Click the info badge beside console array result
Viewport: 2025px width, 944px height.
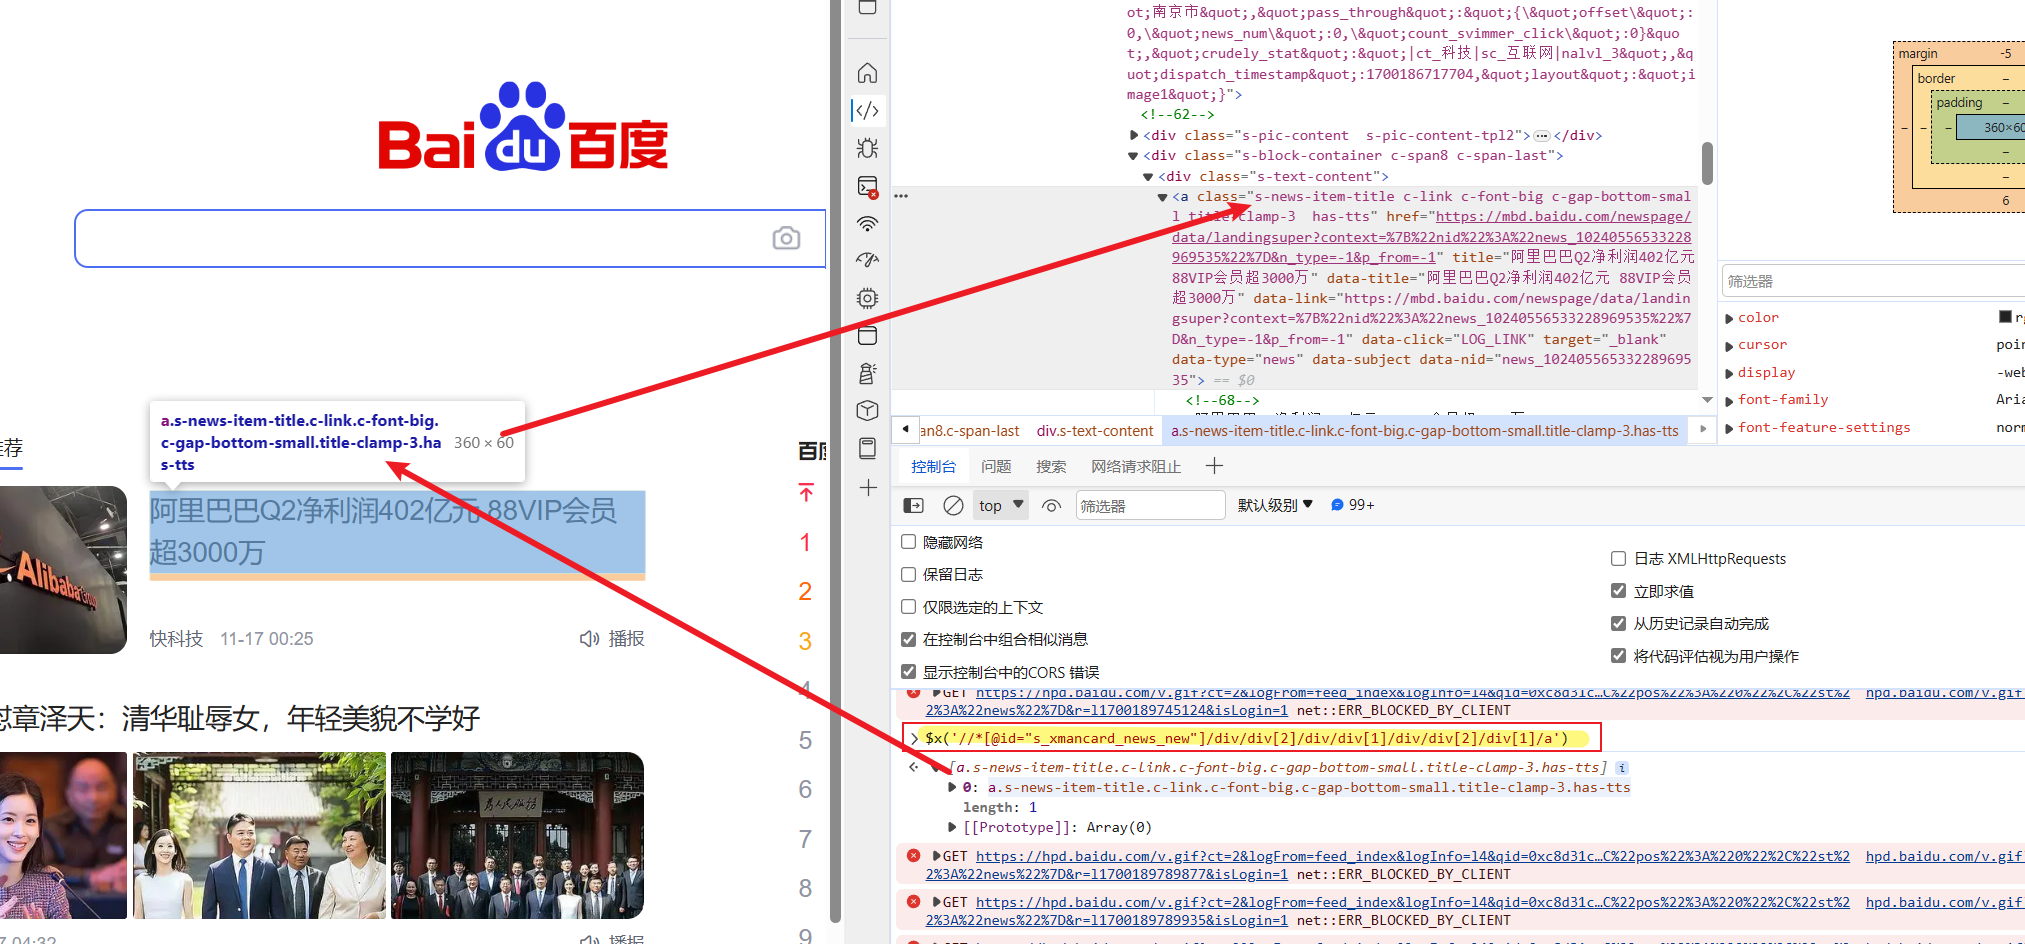[1622, 768]
